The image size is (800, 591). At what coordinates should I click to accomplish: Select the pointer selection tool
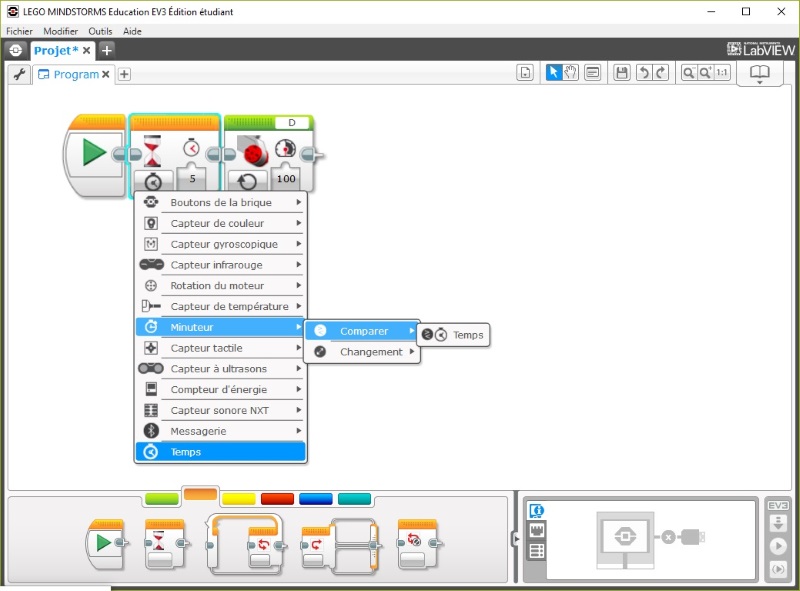pyautogui.click(x=554, y=72)
